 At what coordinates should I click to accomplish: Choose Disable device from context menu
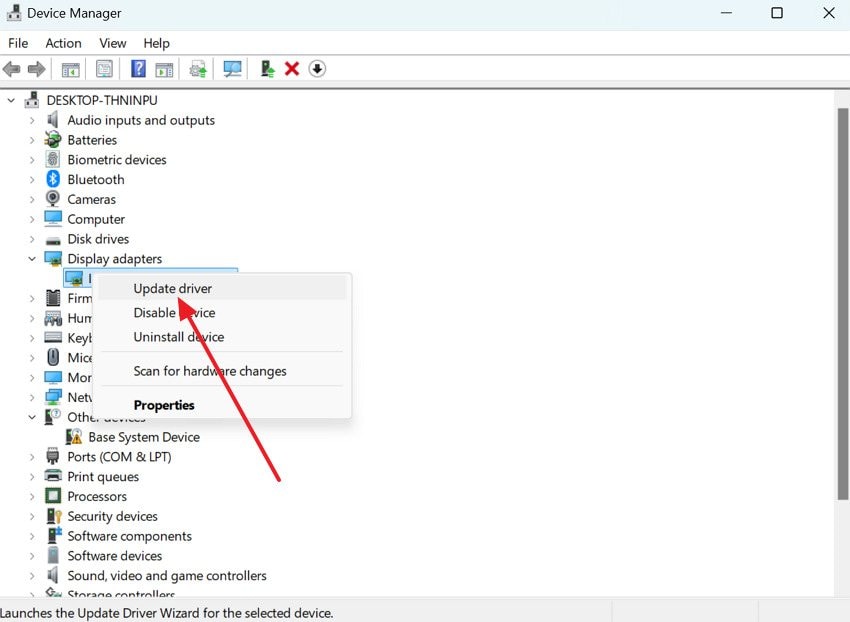point(222,313)
